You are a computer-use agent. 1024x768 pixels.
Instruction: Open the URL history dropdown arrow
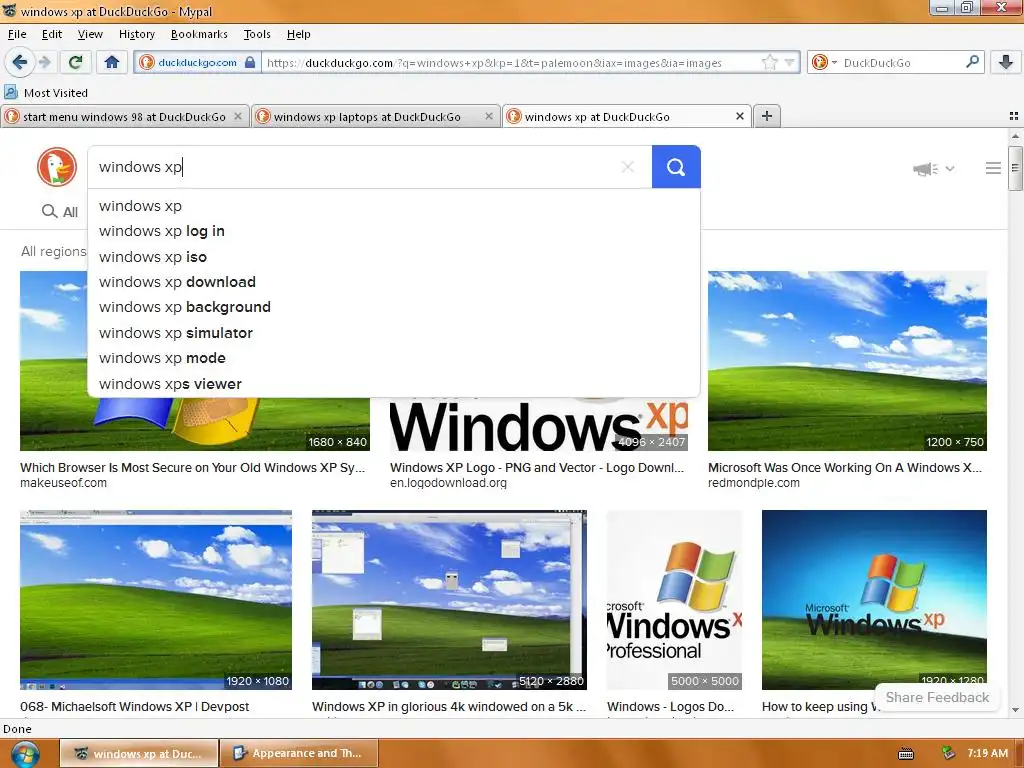(x=790, y=63)
